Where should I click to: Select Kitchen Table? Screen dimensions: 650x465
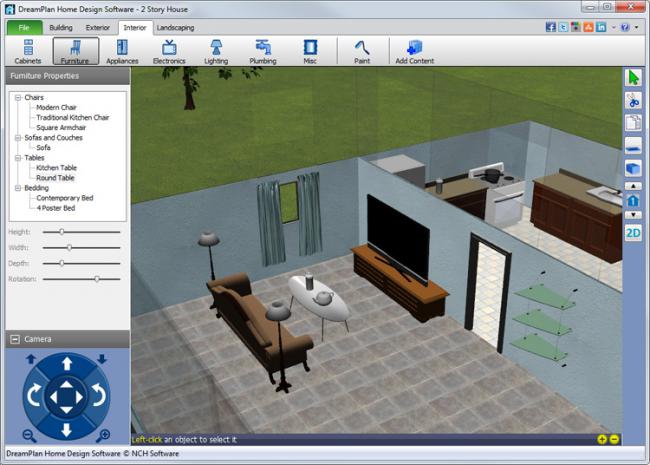pyautogui.click(x=56, y=168)
